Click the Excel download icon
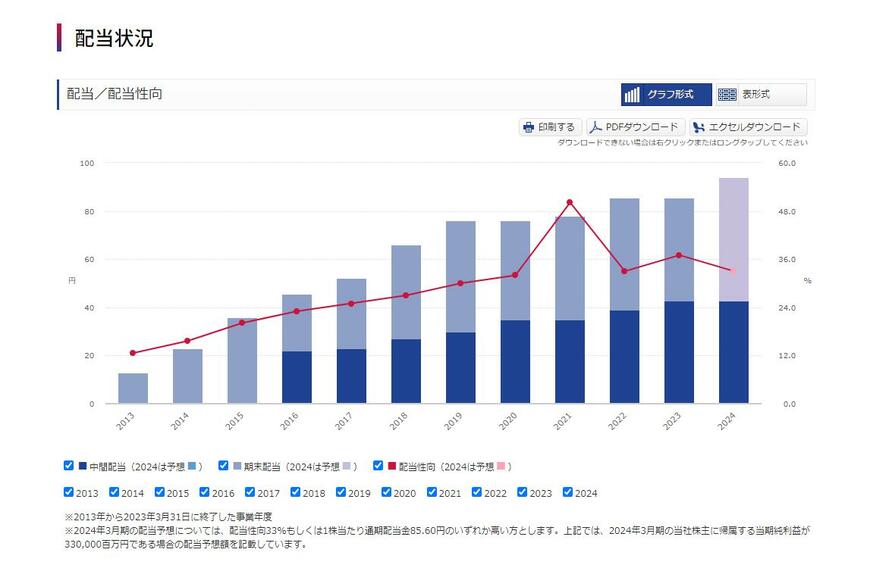870x565 pixels. [x=699, y=128]
